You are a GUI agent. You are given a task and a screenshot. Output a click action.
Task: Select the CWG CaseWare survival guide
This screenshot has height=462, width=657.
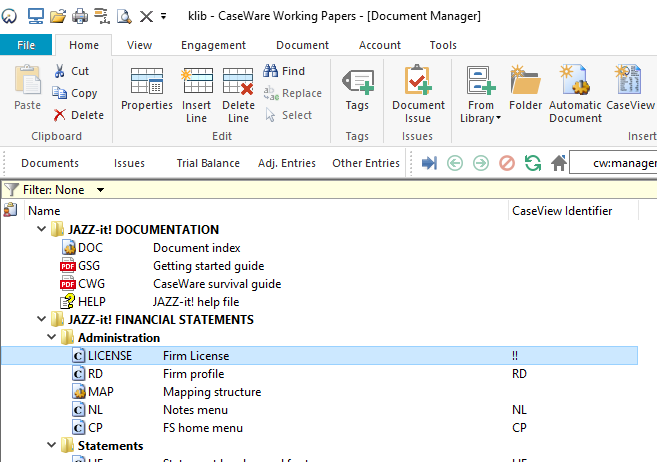click(319, 284)
